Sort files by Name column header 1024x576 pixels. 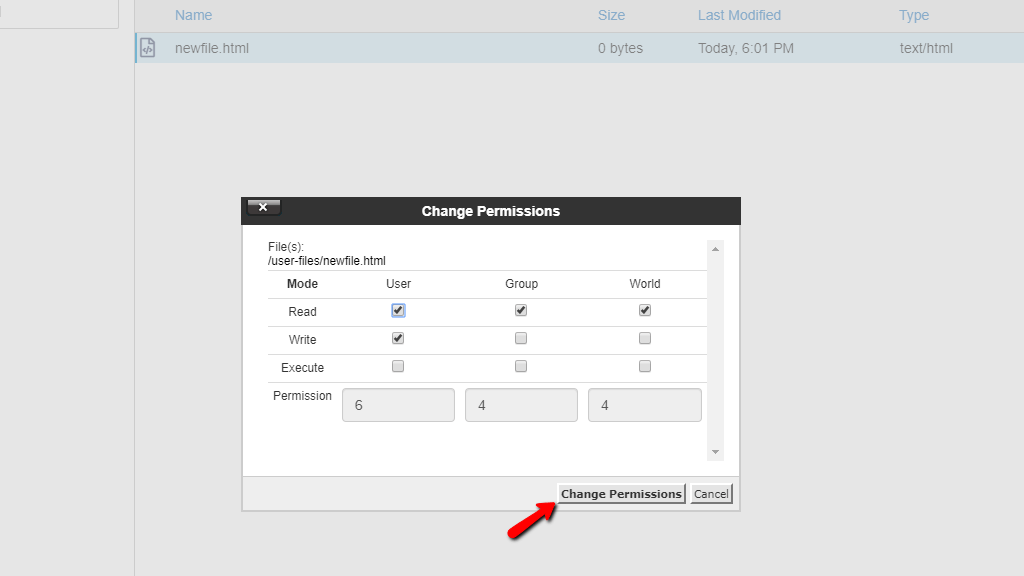193,15
